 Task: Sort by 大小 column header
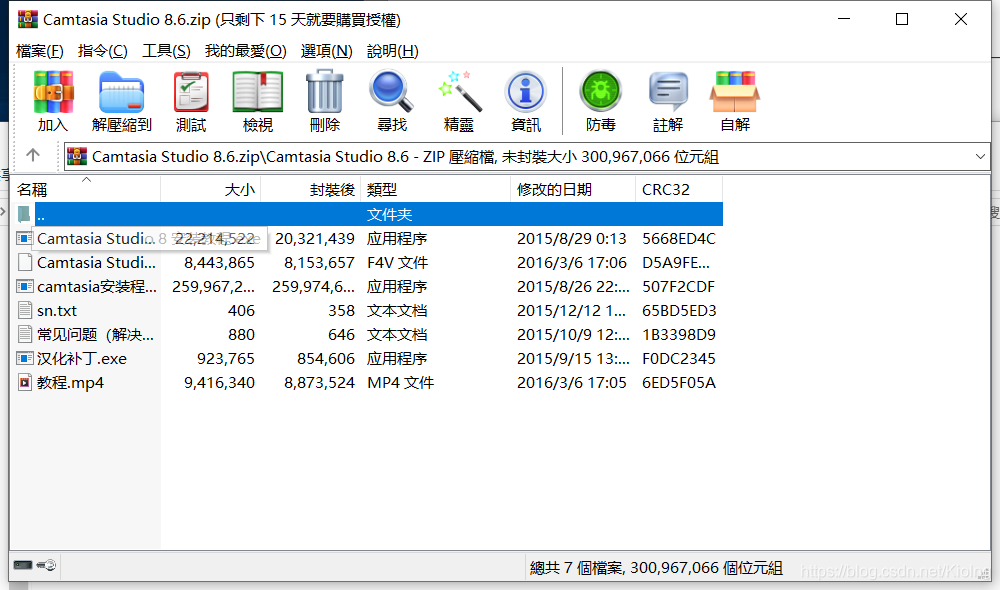point(210,189)
